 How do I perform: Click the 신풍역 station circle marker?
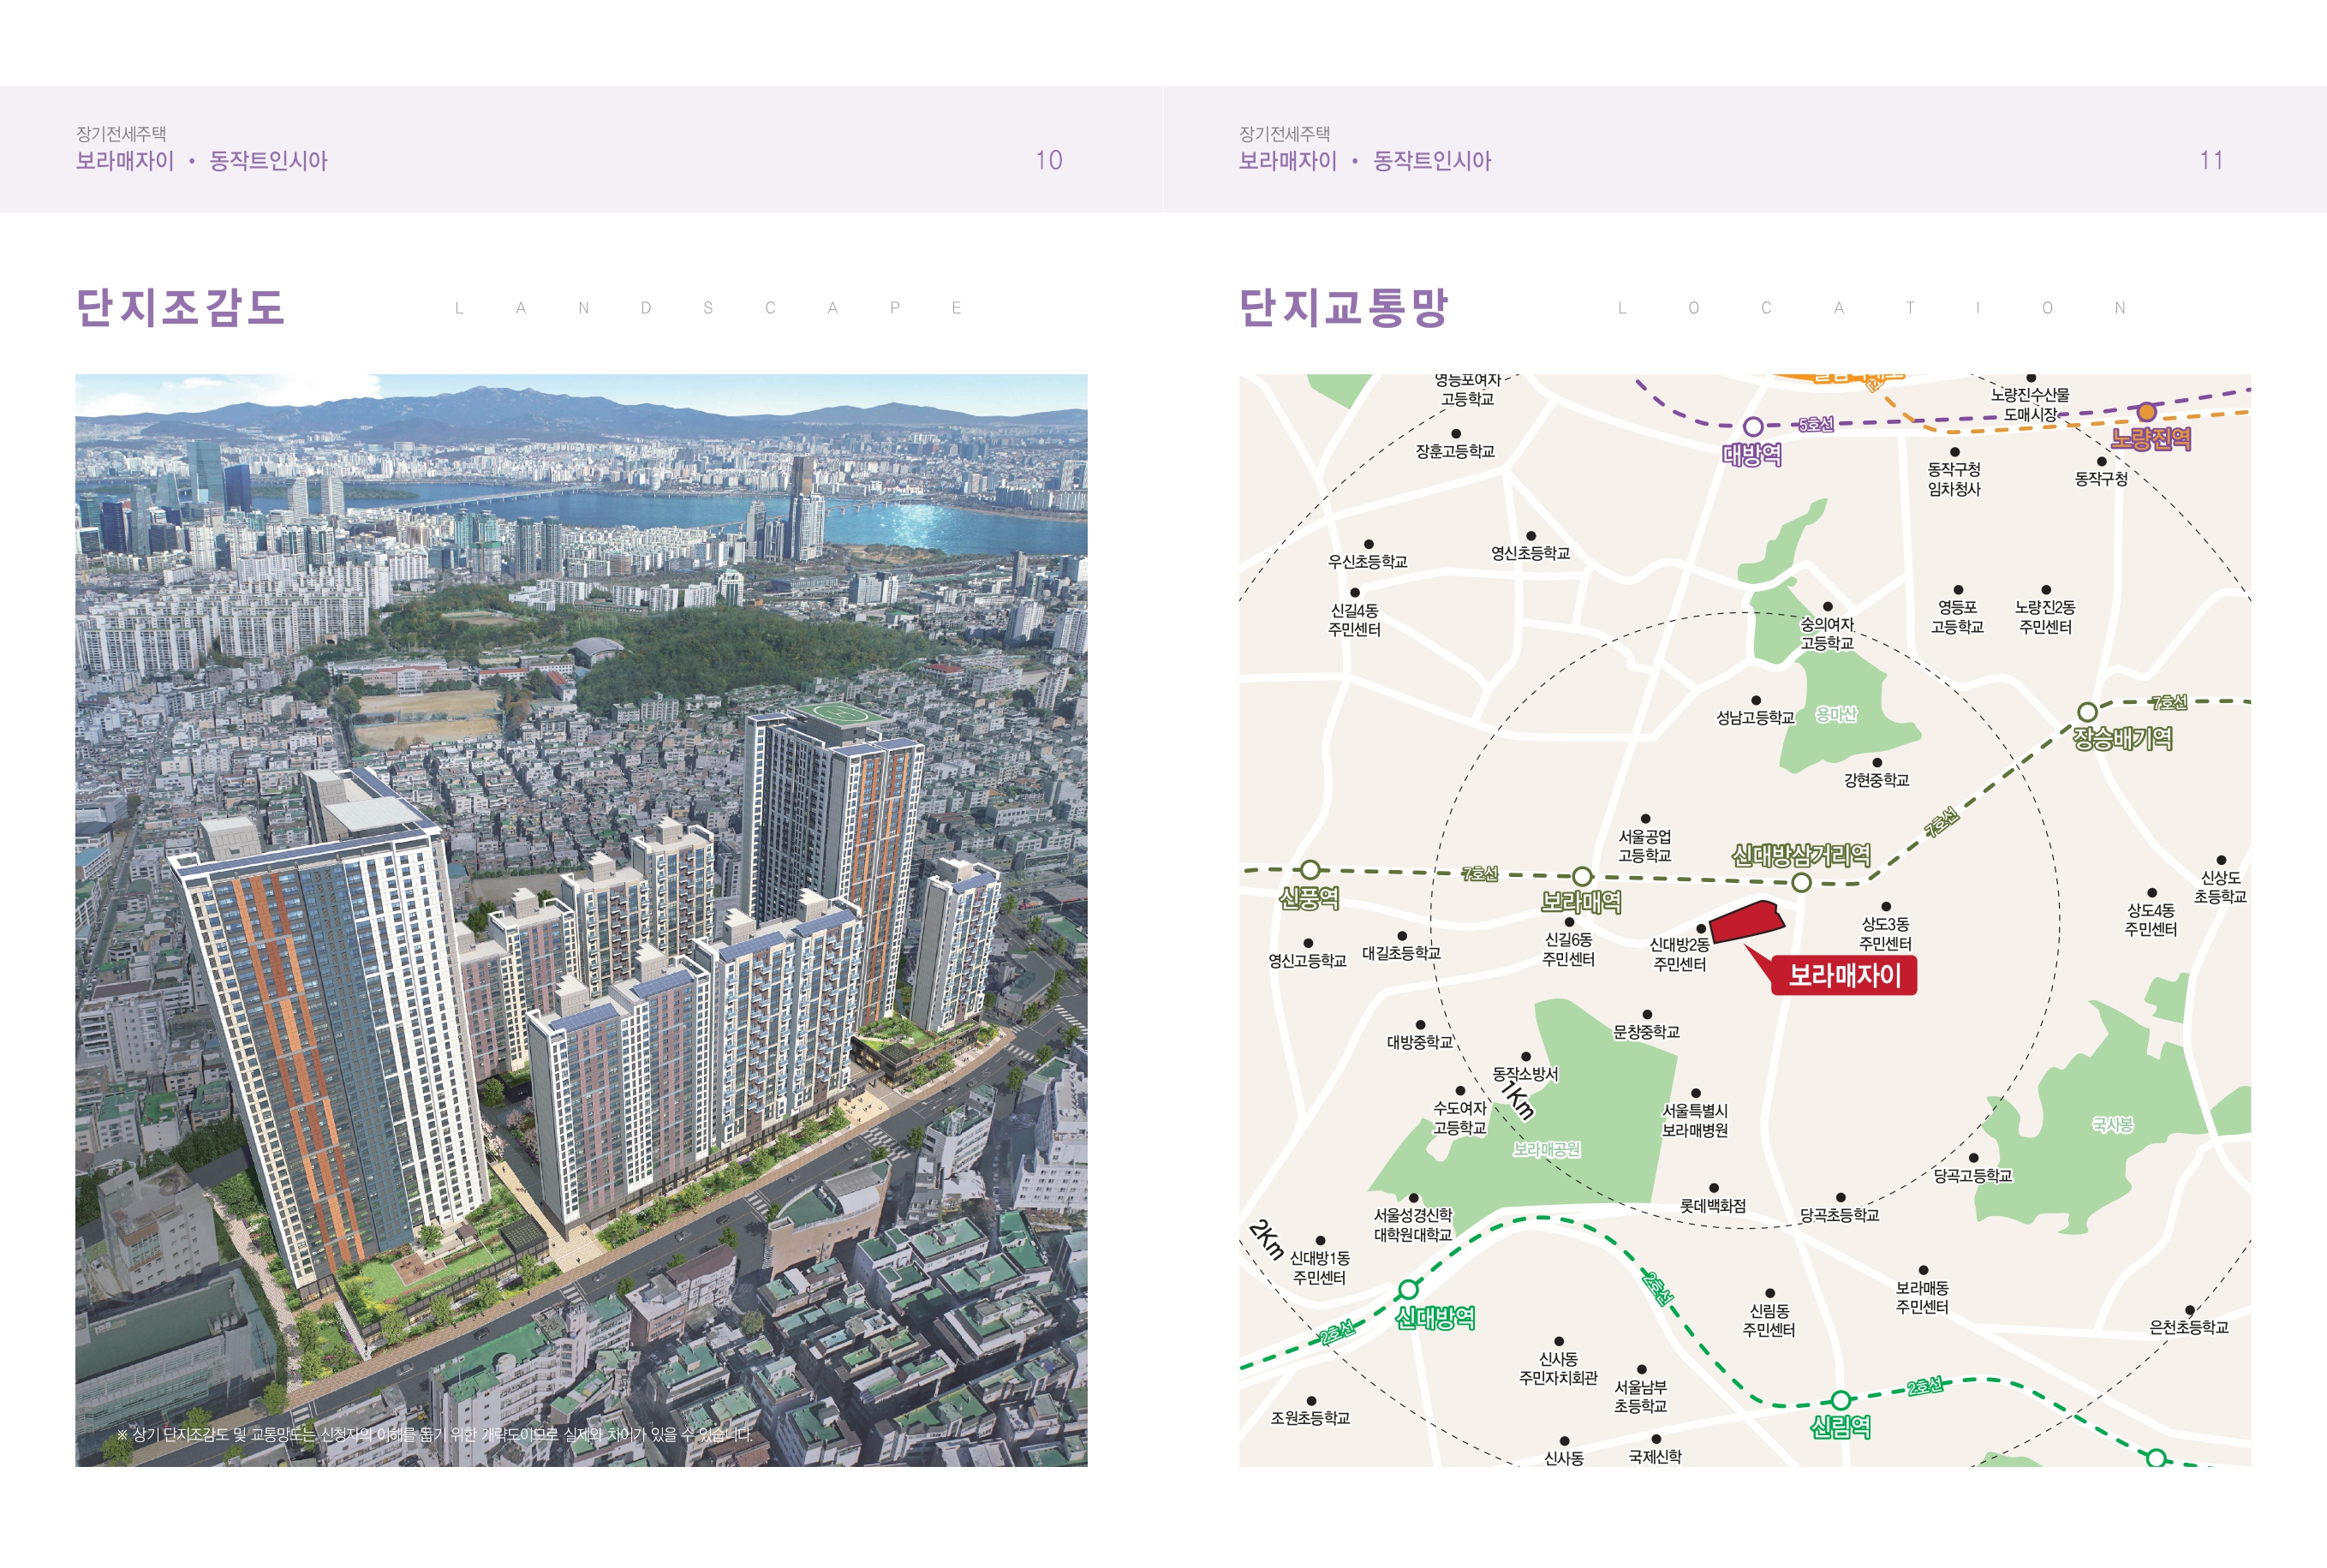(x=1309, y=870)
